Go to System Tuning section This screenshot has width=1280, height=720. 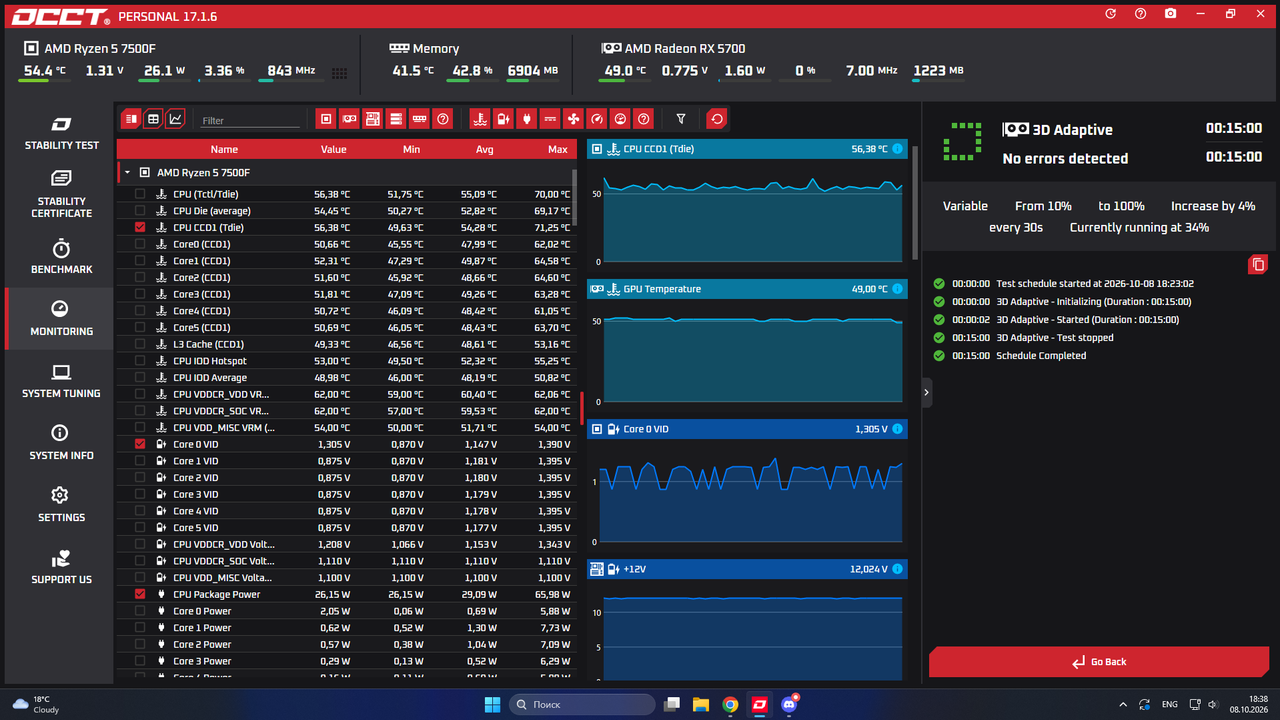pyautogui.click(x=61, y=380)
